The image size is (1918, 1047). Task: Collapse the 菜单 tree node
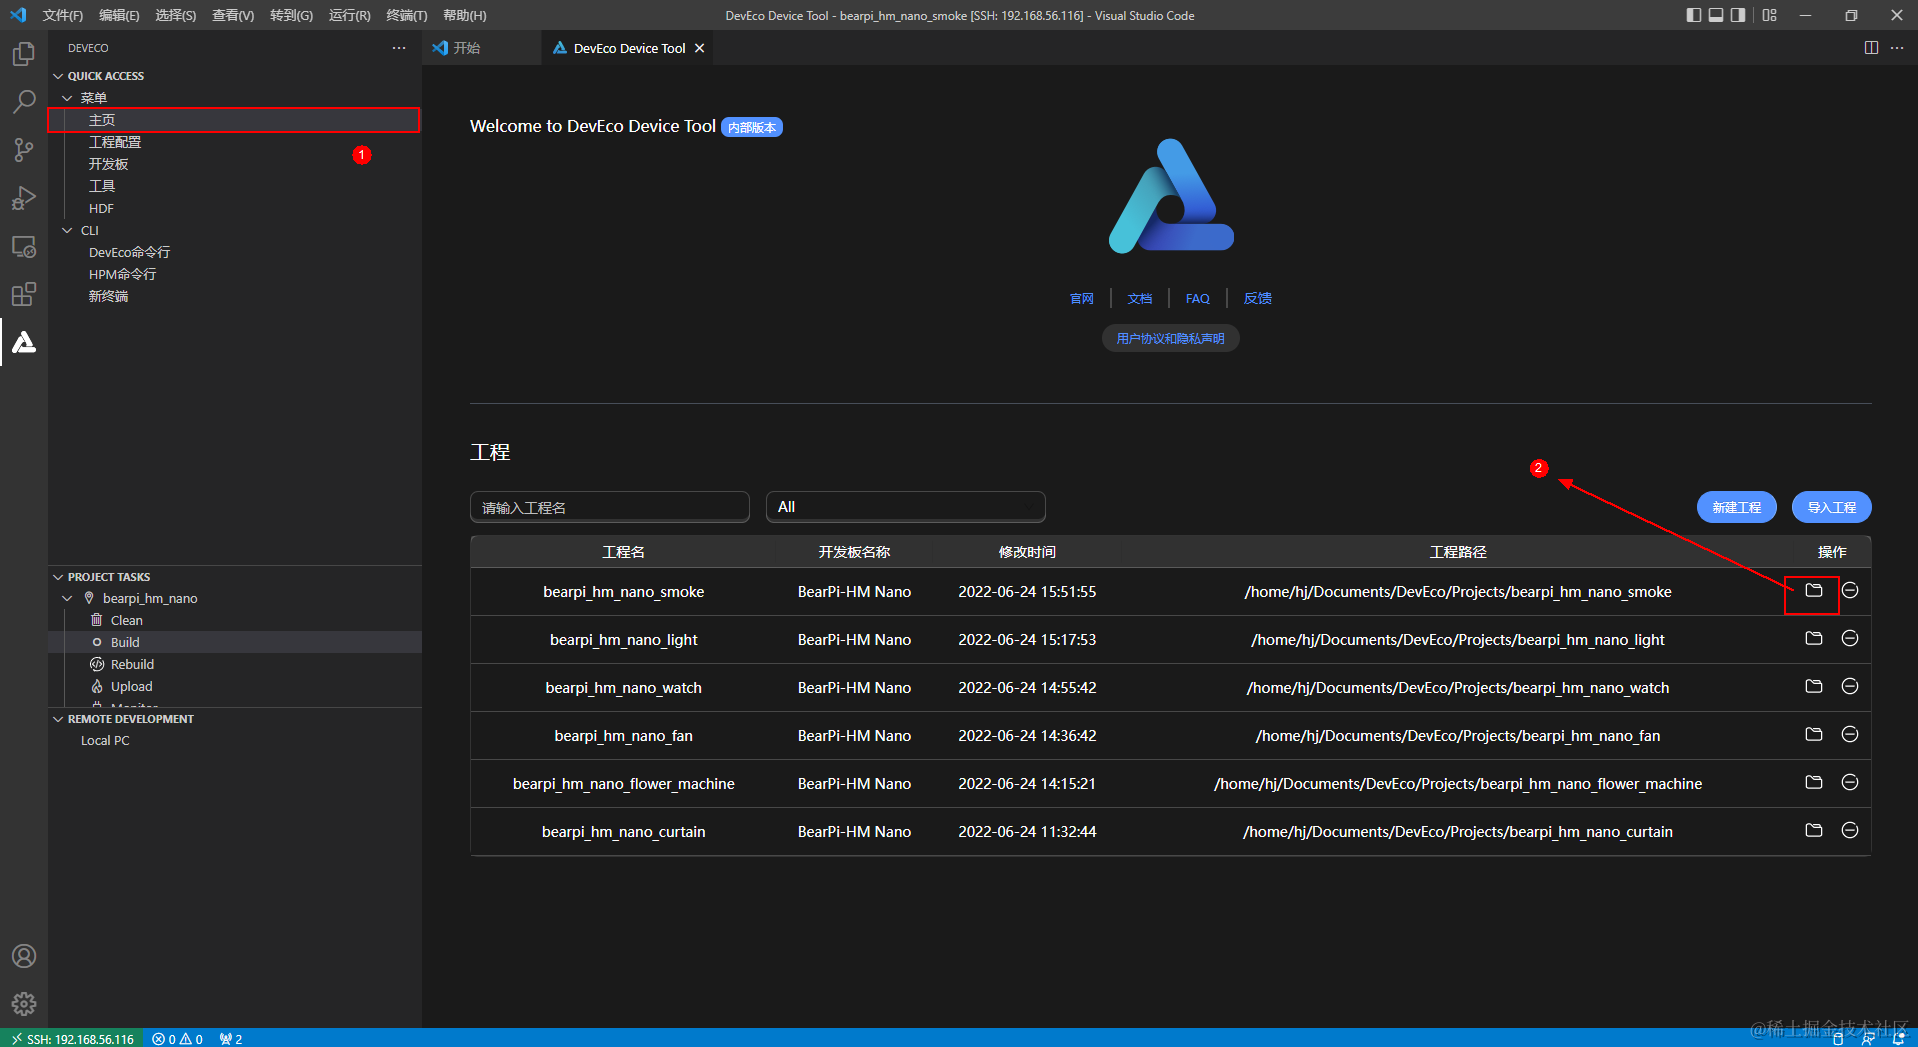[x=67, y=98]
